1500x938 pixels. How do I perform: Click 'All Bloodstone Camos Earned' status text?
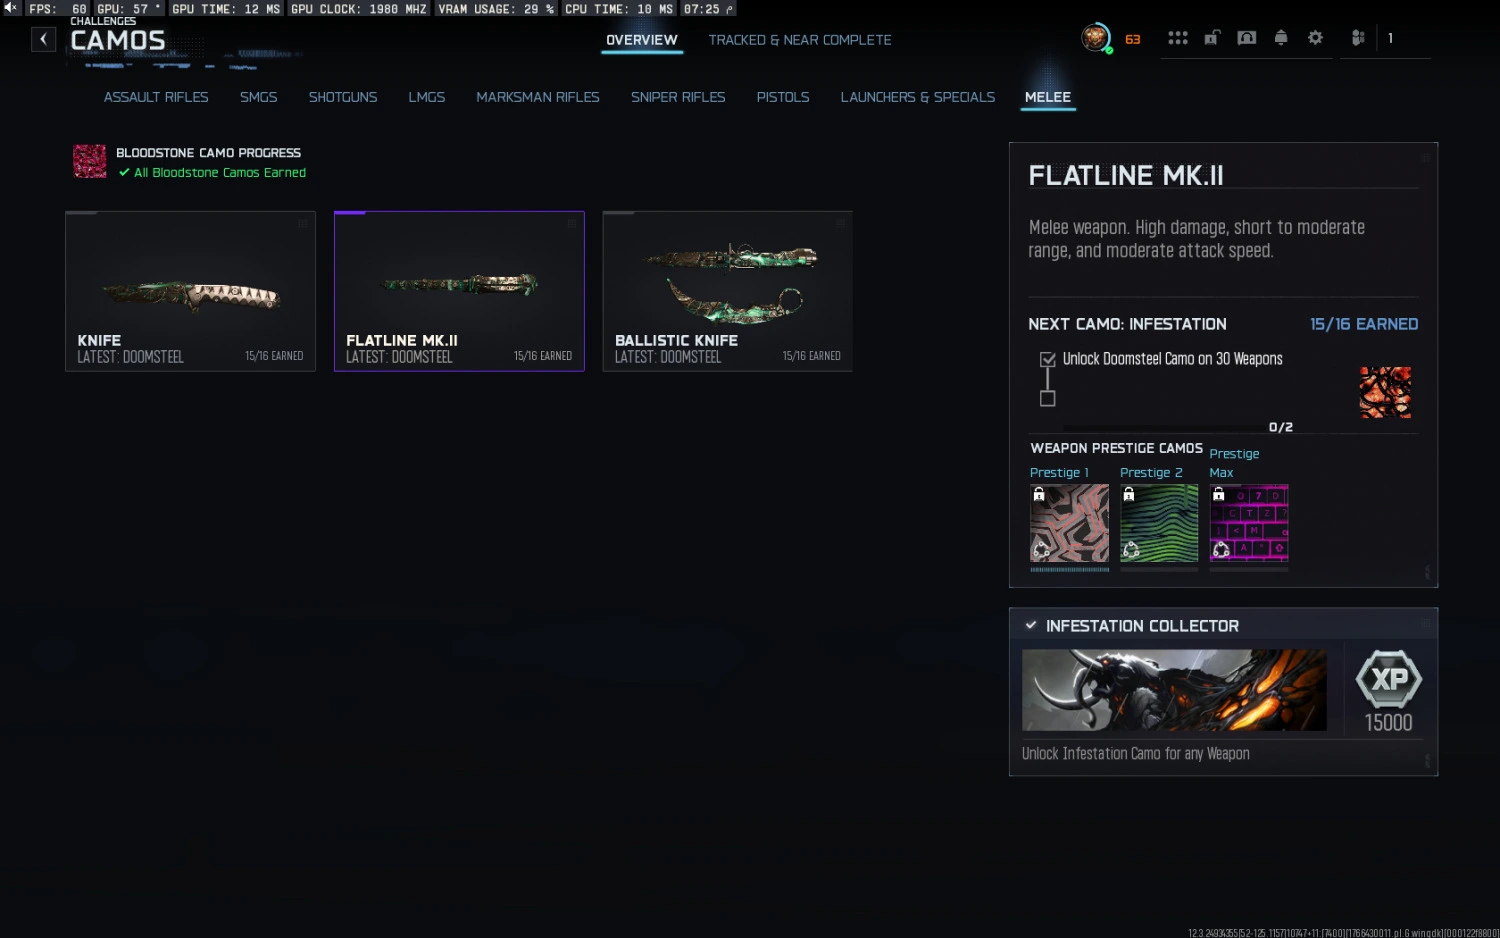[220, 173]
